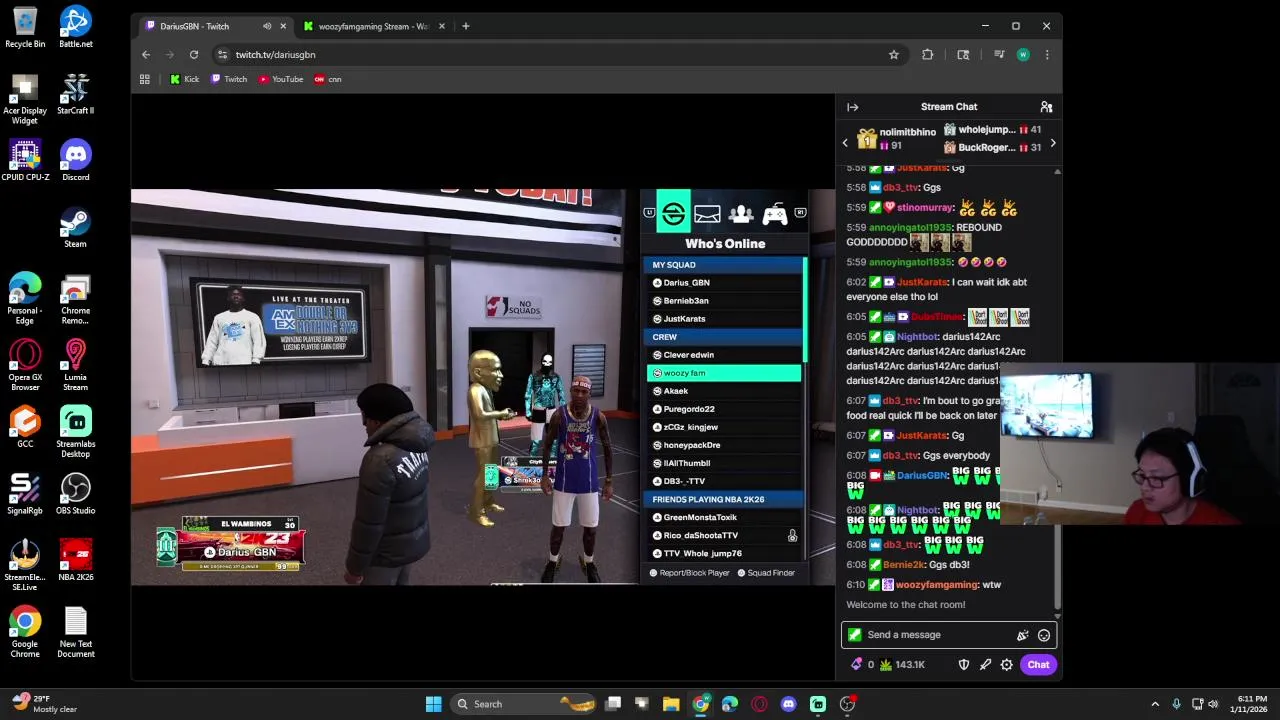The width and height of the screenshot is (1280, 720).
Task: Open Twitch bookmark
Action: click(229, 79)
